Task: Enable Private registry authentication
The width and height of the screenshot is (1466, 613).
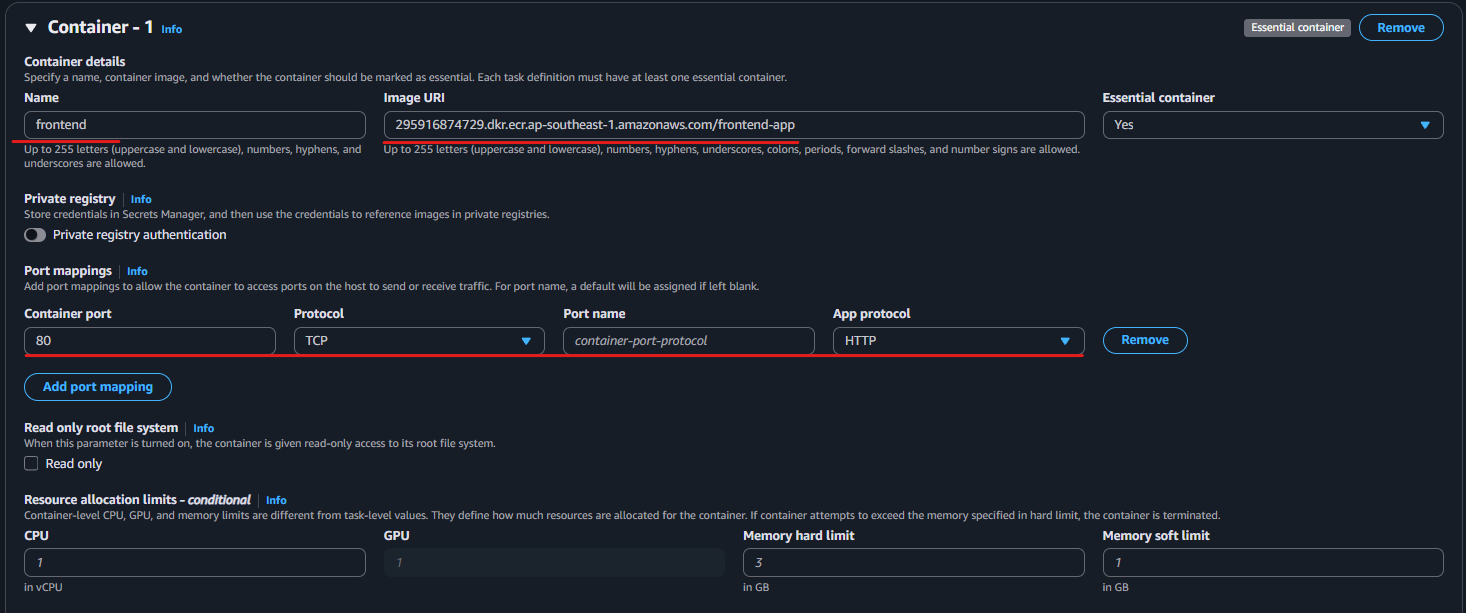Action: (x=34, y=234)
